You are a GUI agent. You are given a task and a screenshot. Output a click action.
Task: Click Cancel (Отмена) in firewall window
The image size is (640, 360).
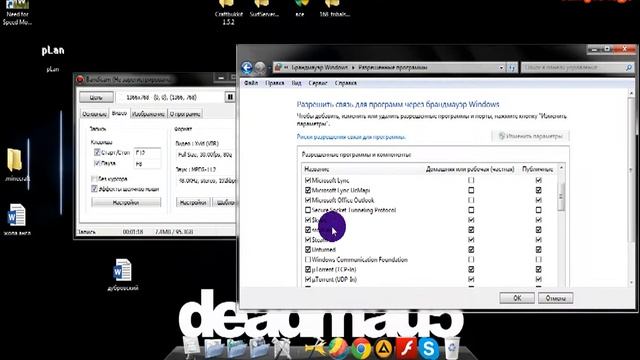pyautogui.click(x=555, y=298)
